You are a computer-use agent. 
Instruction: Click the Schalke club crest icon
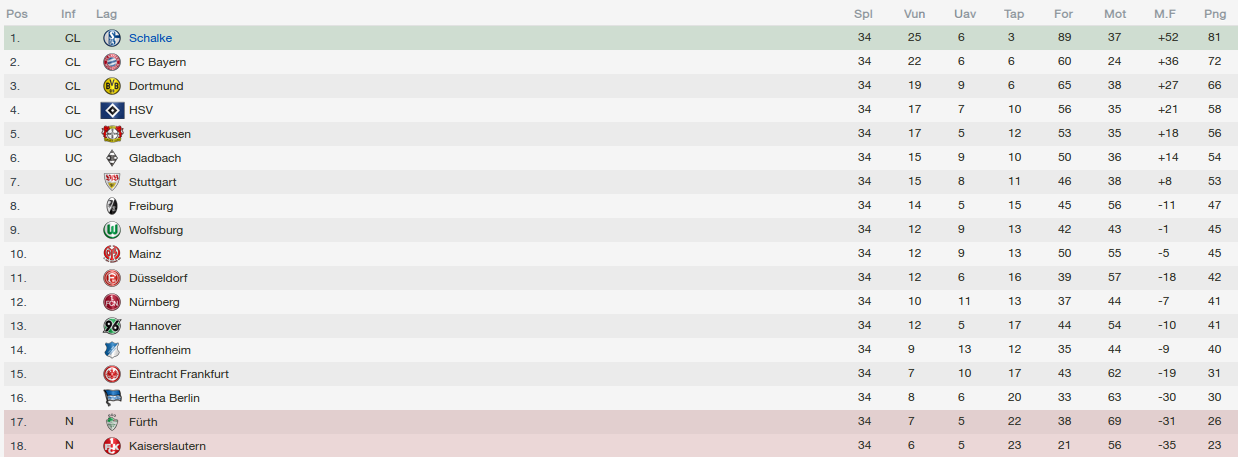pyautogui.click(x=112, y=38)
